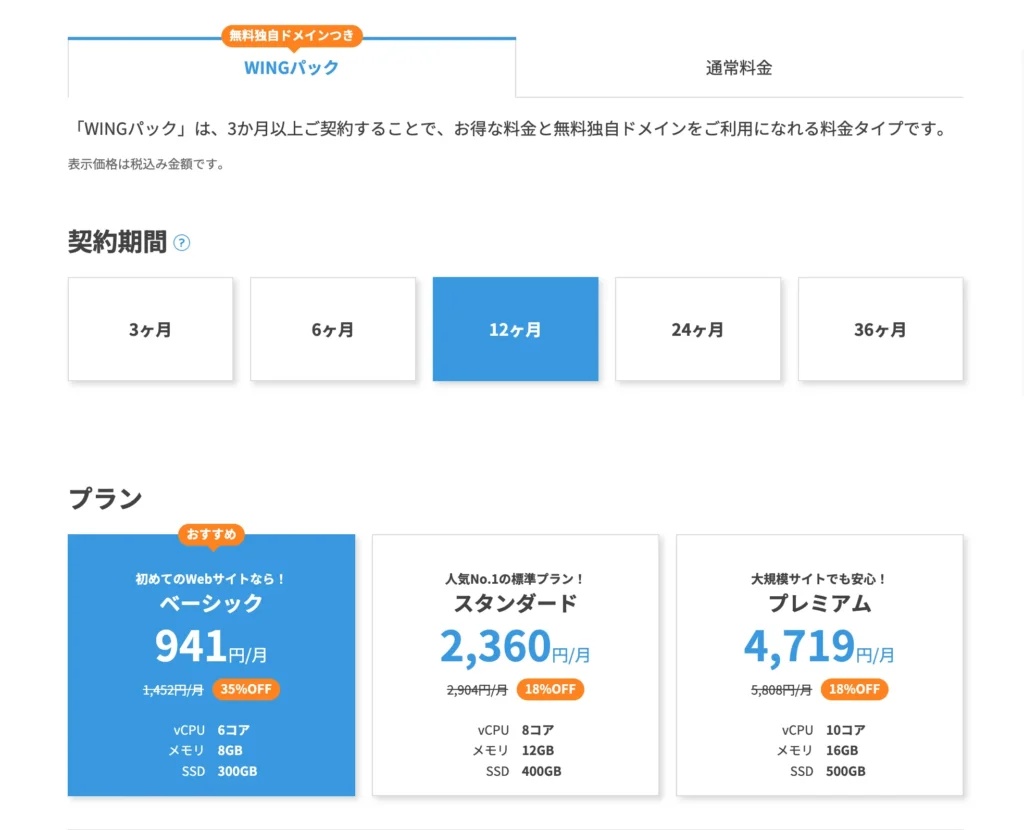Click the orange おすすめ badge
Screen dimensions: 1024x830
[211, 534]
